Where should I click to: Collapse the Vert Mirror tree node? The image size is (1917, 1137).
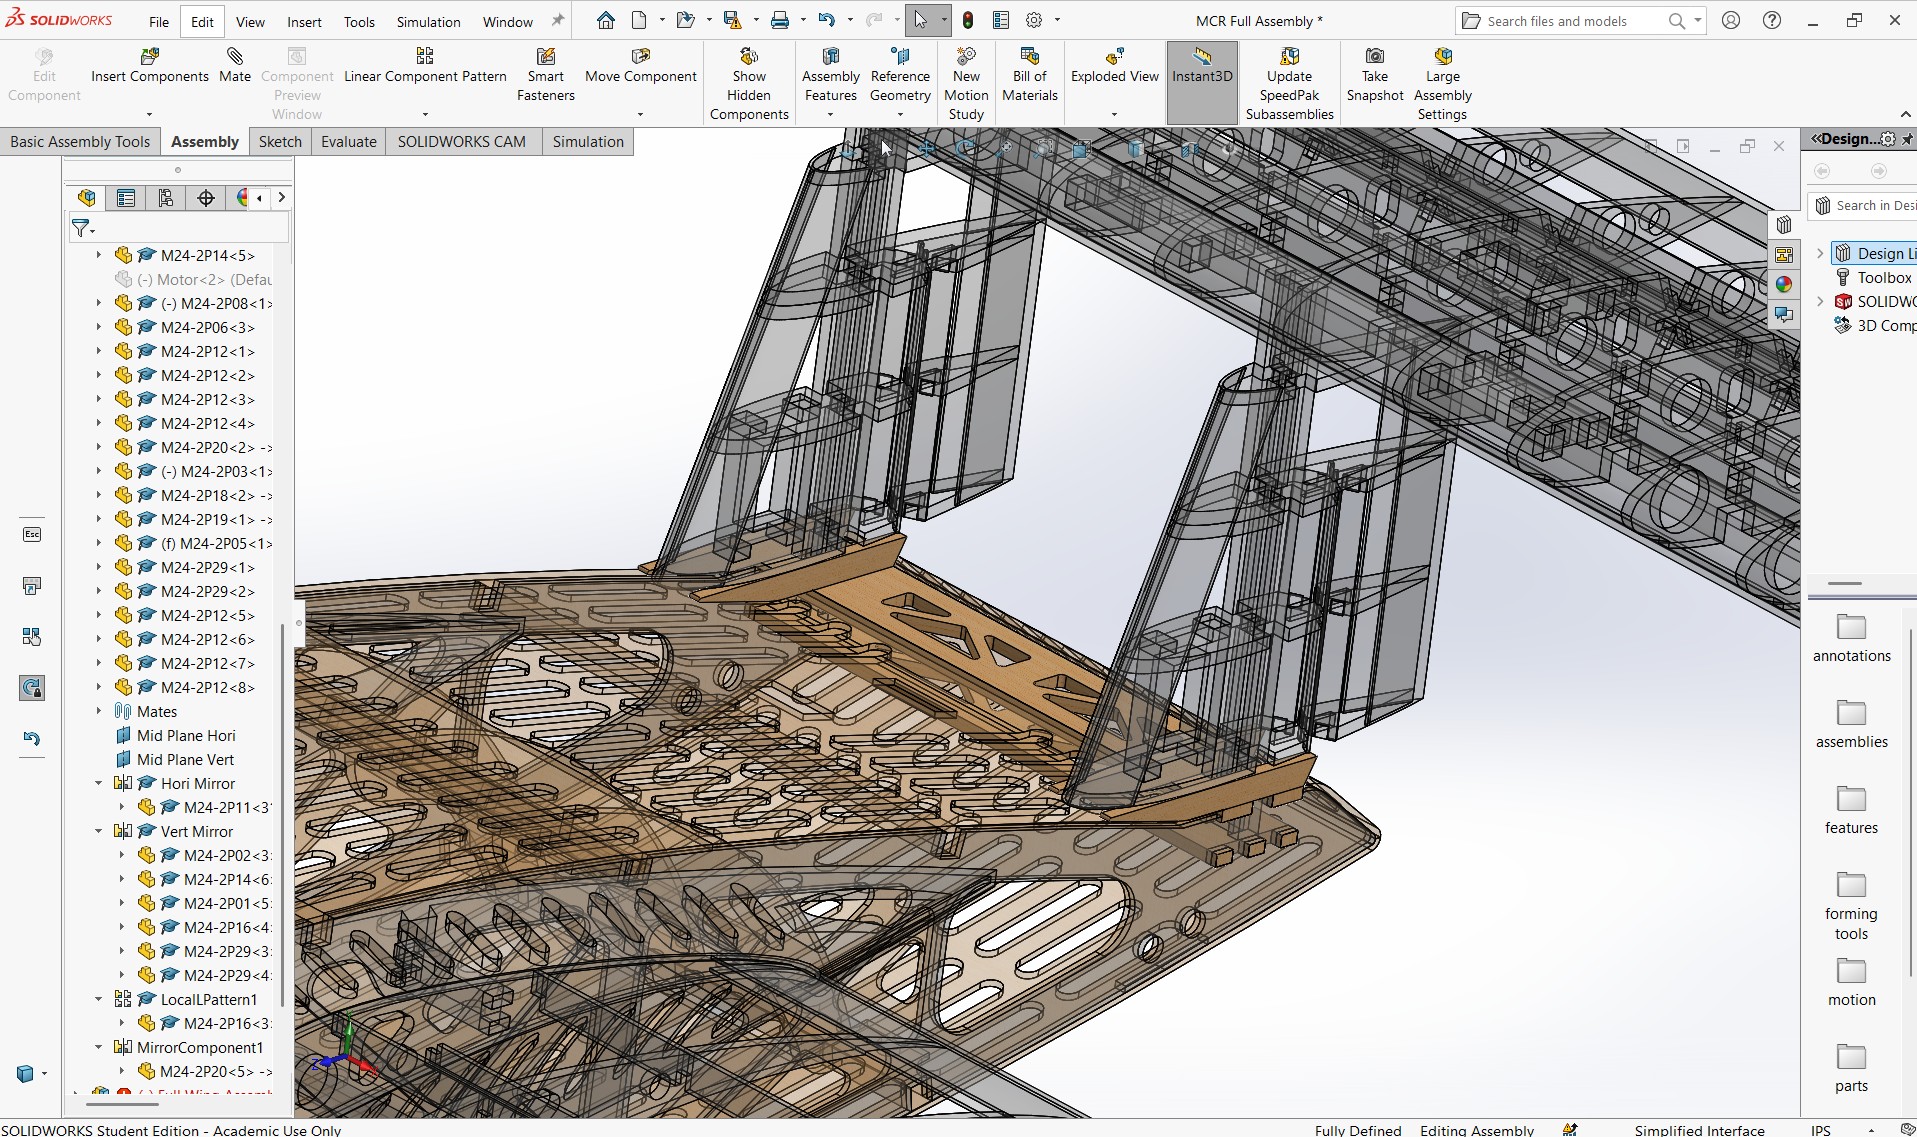tap(98, 831)
